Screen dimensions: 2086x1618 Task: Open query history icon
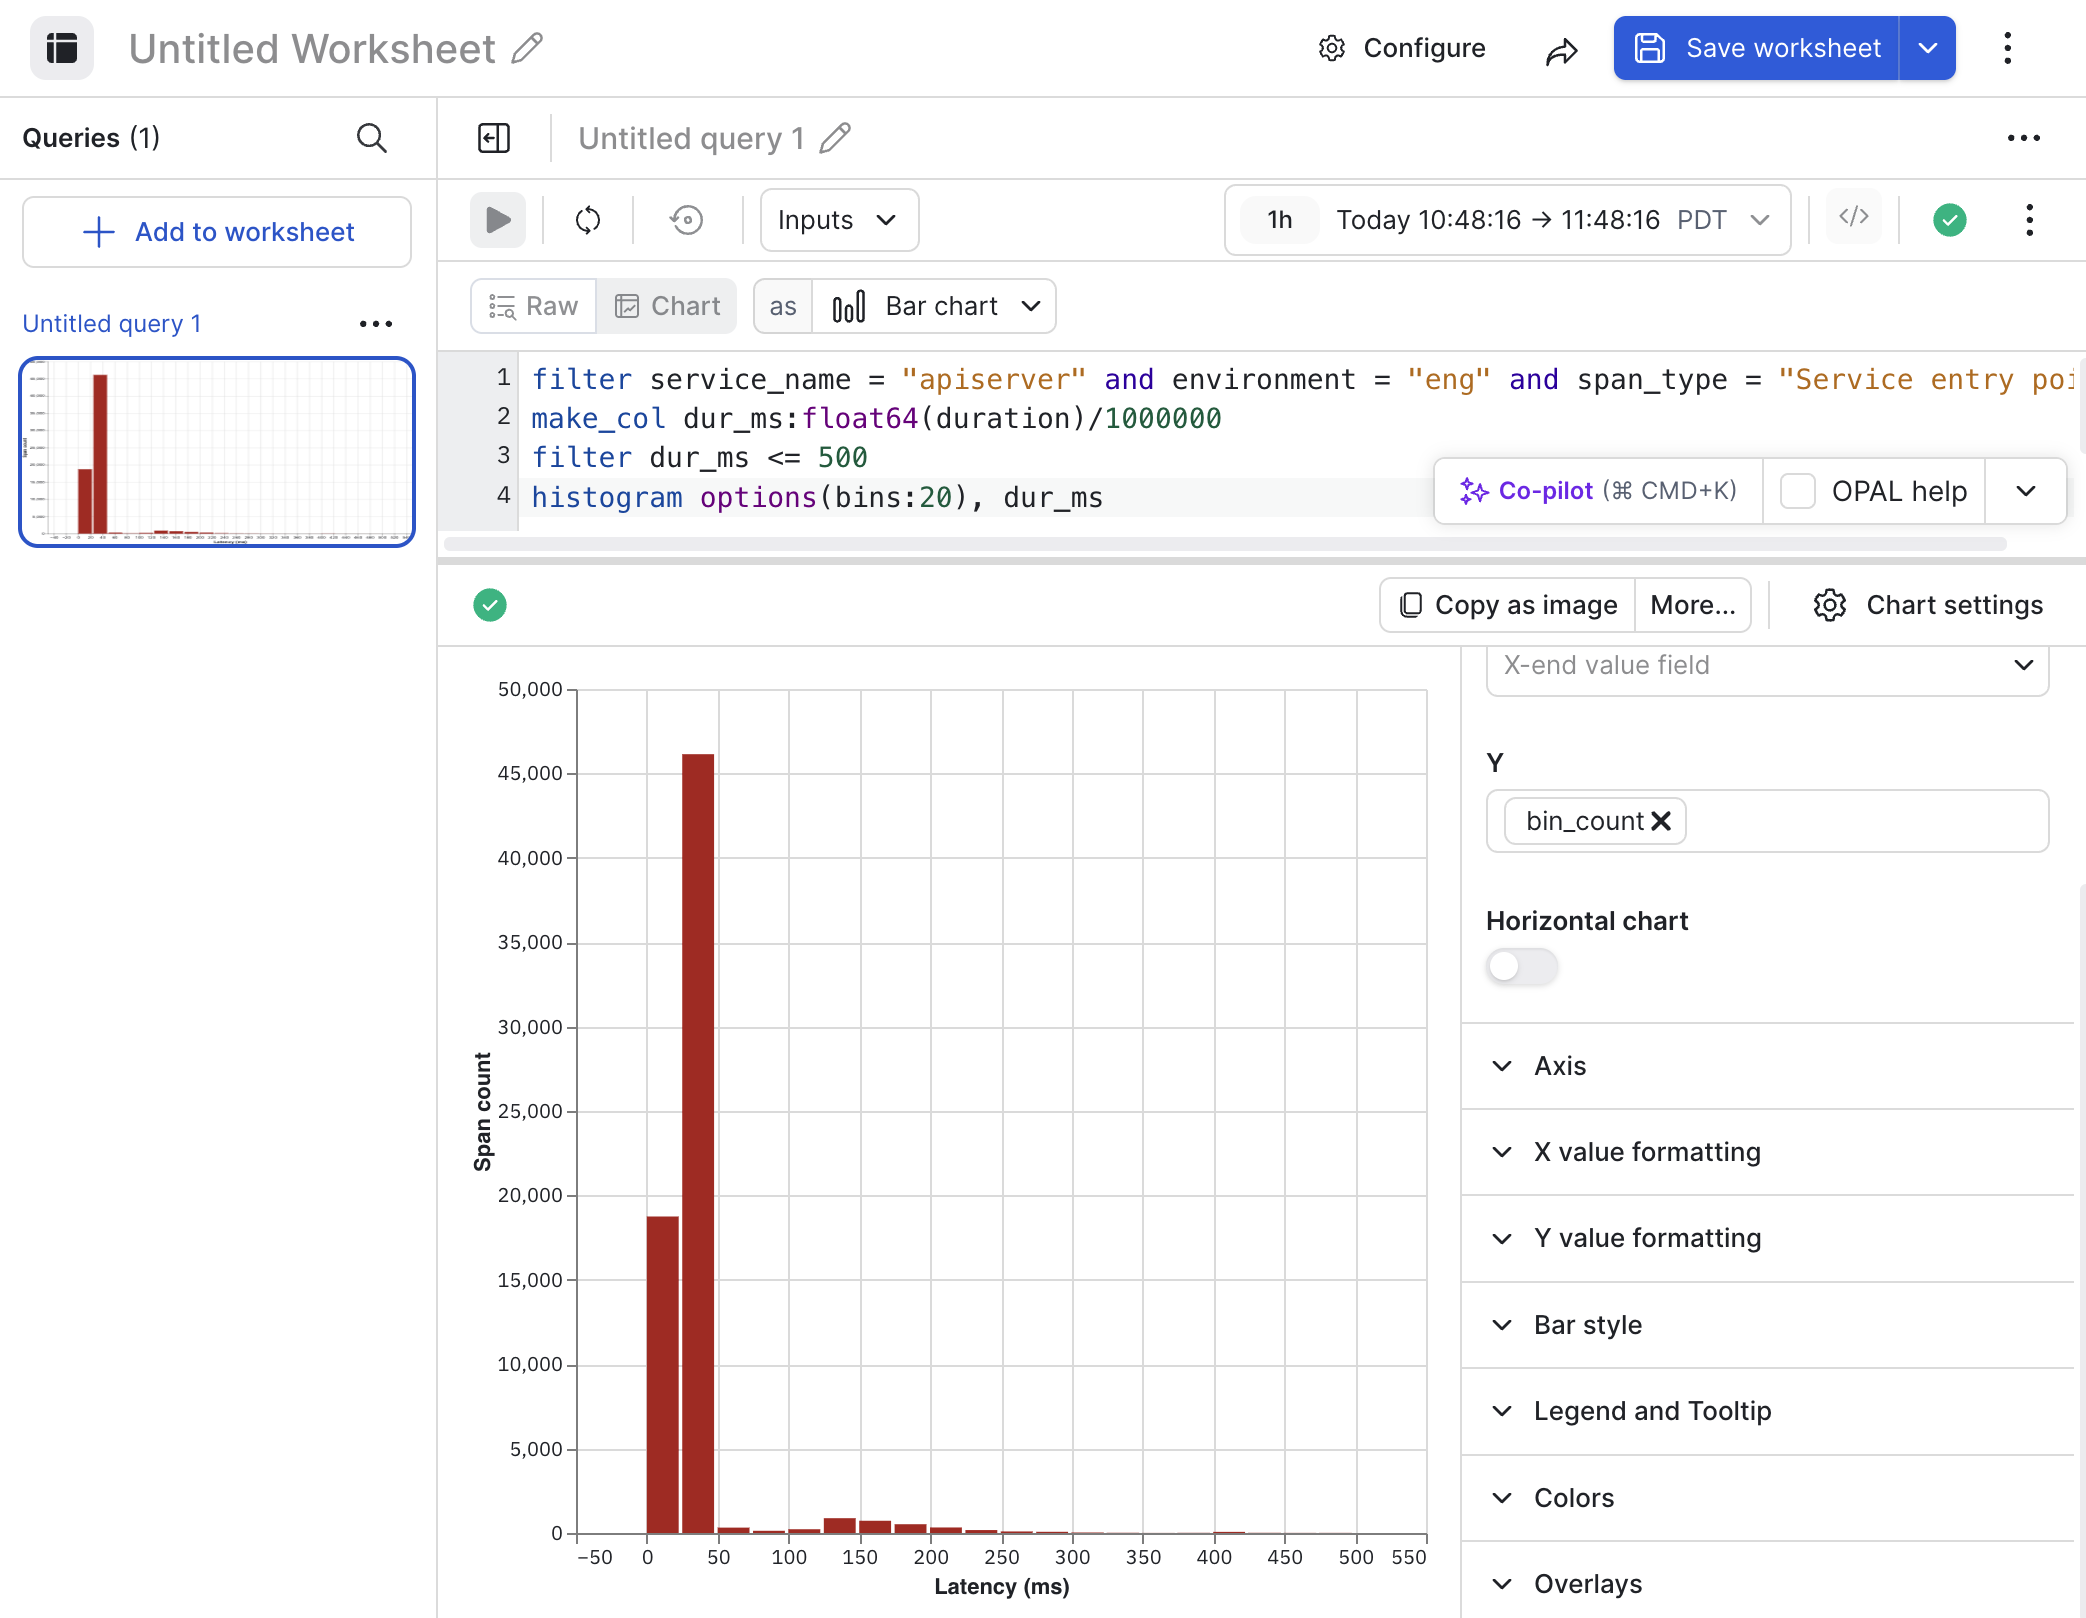point(687,220)
